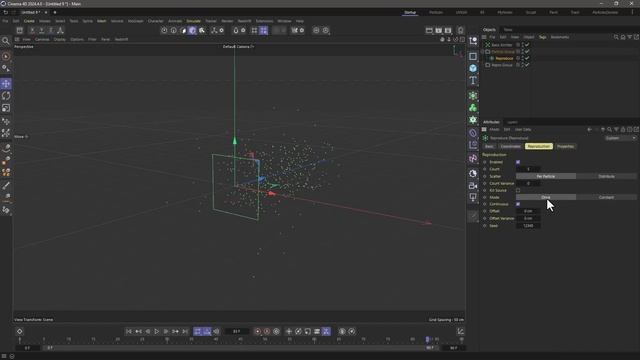Add a Light object from the palette
The image size is (640, 360).
coord(473,198)
